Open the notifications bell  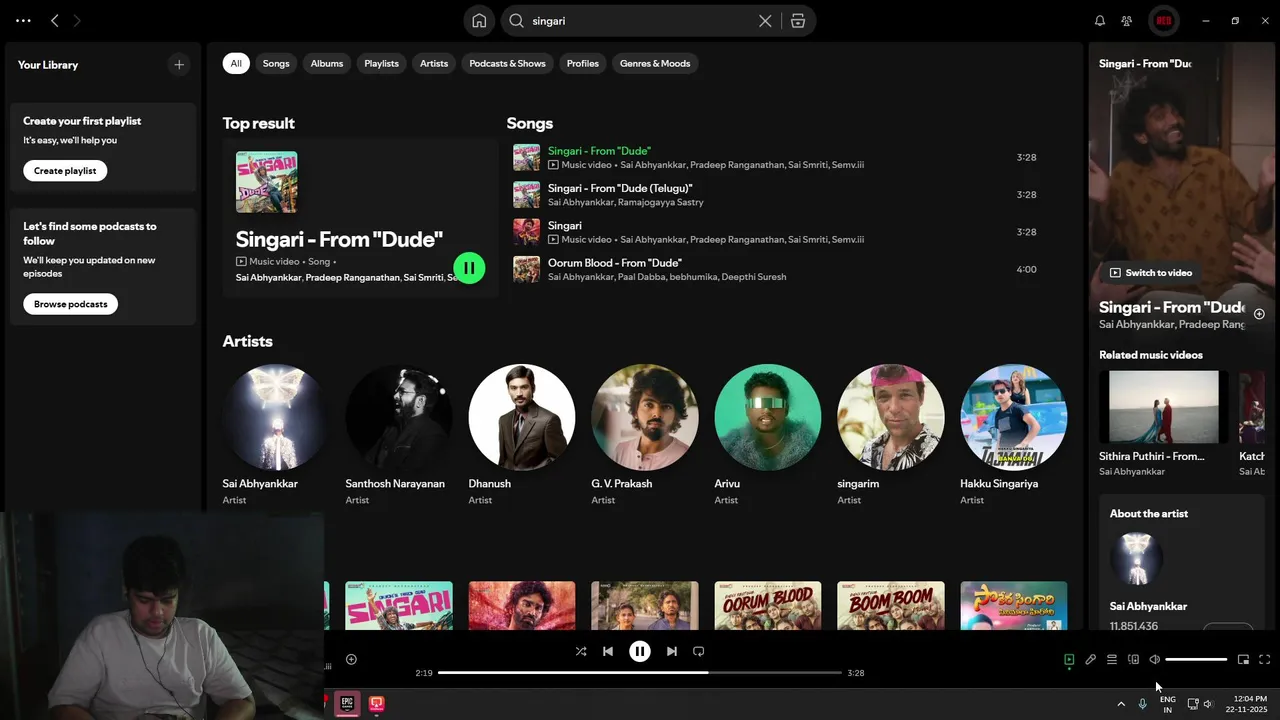tap(1100, 21)
